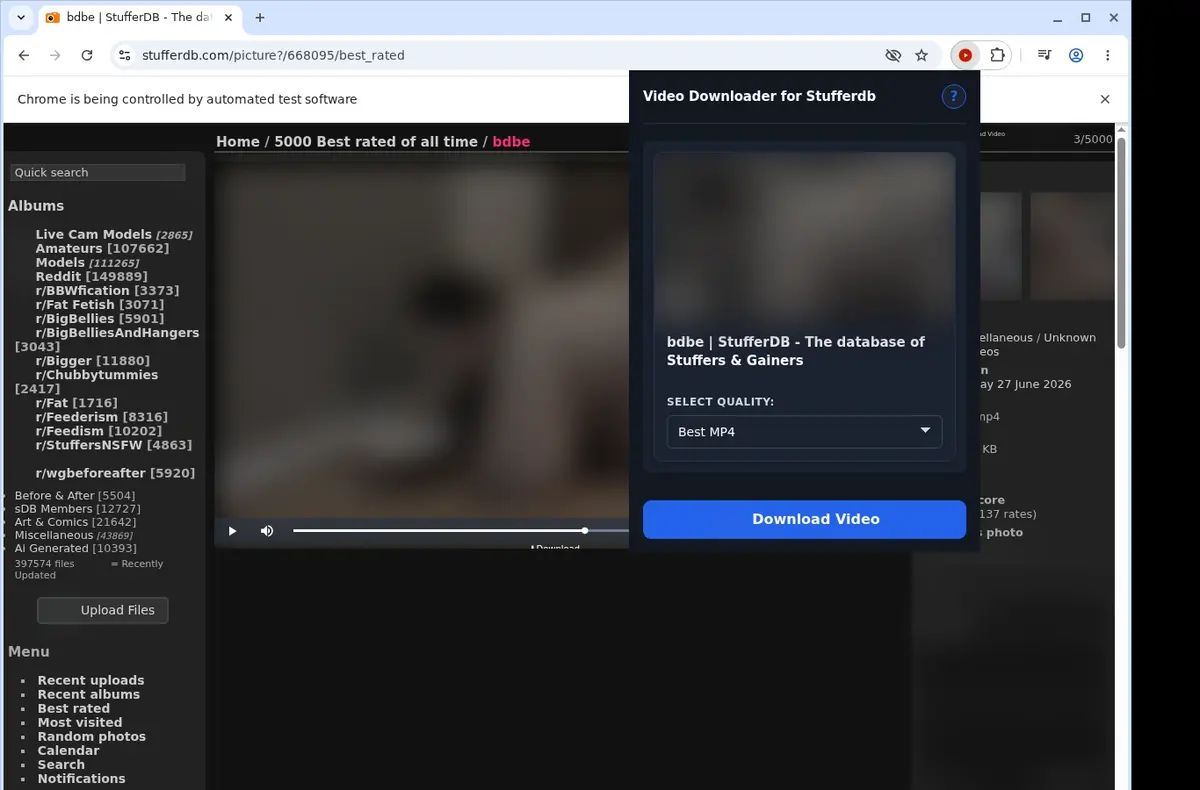
Task: Select Search menu item
Action: pyautogui.click(x=61, y=764)
